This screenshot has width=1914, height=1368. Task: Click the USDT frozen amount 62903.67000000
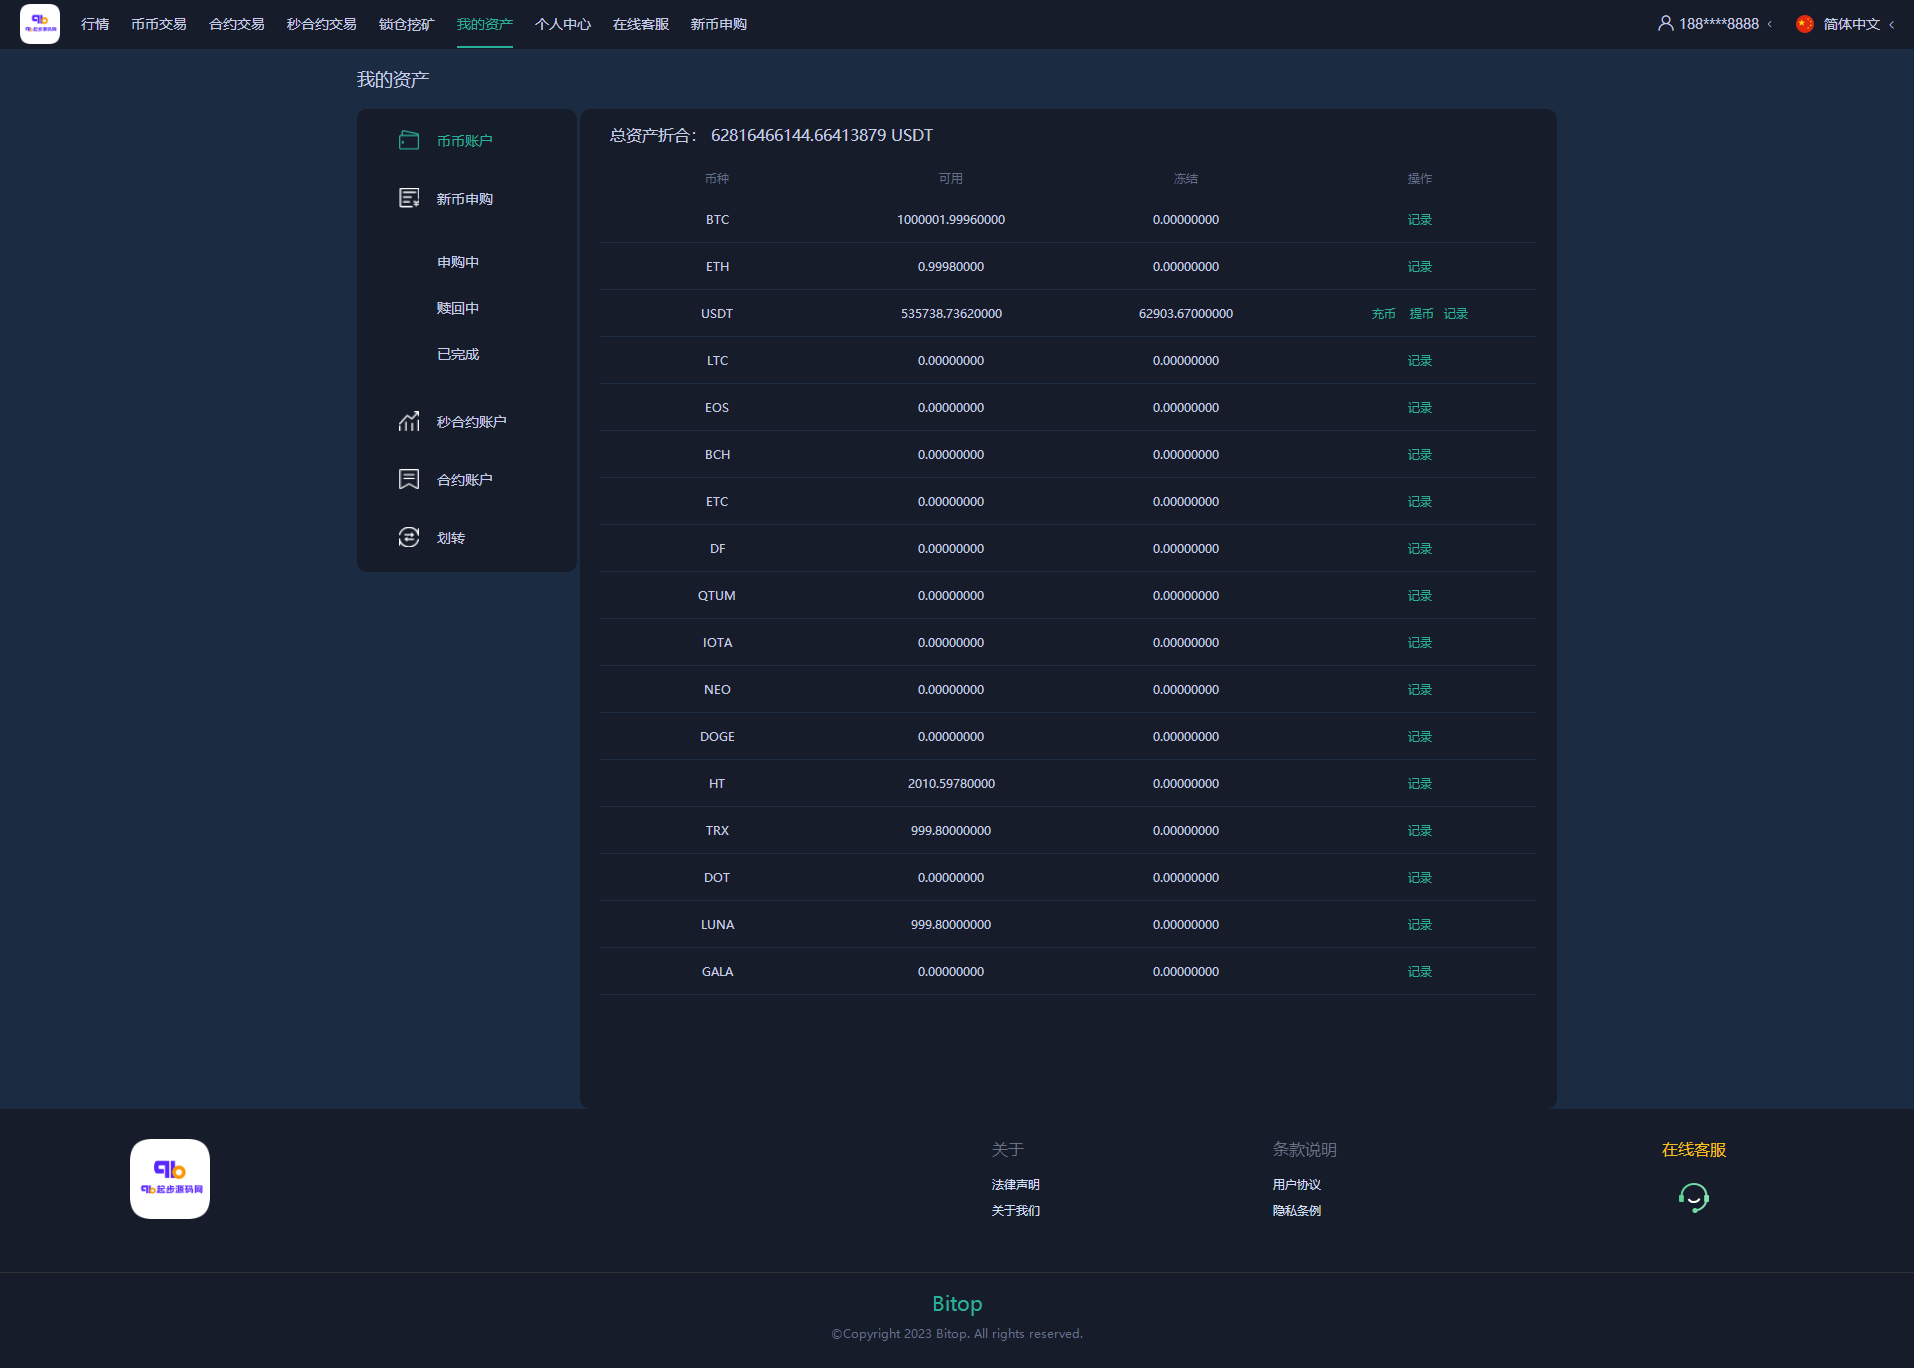coord(1186,314)
